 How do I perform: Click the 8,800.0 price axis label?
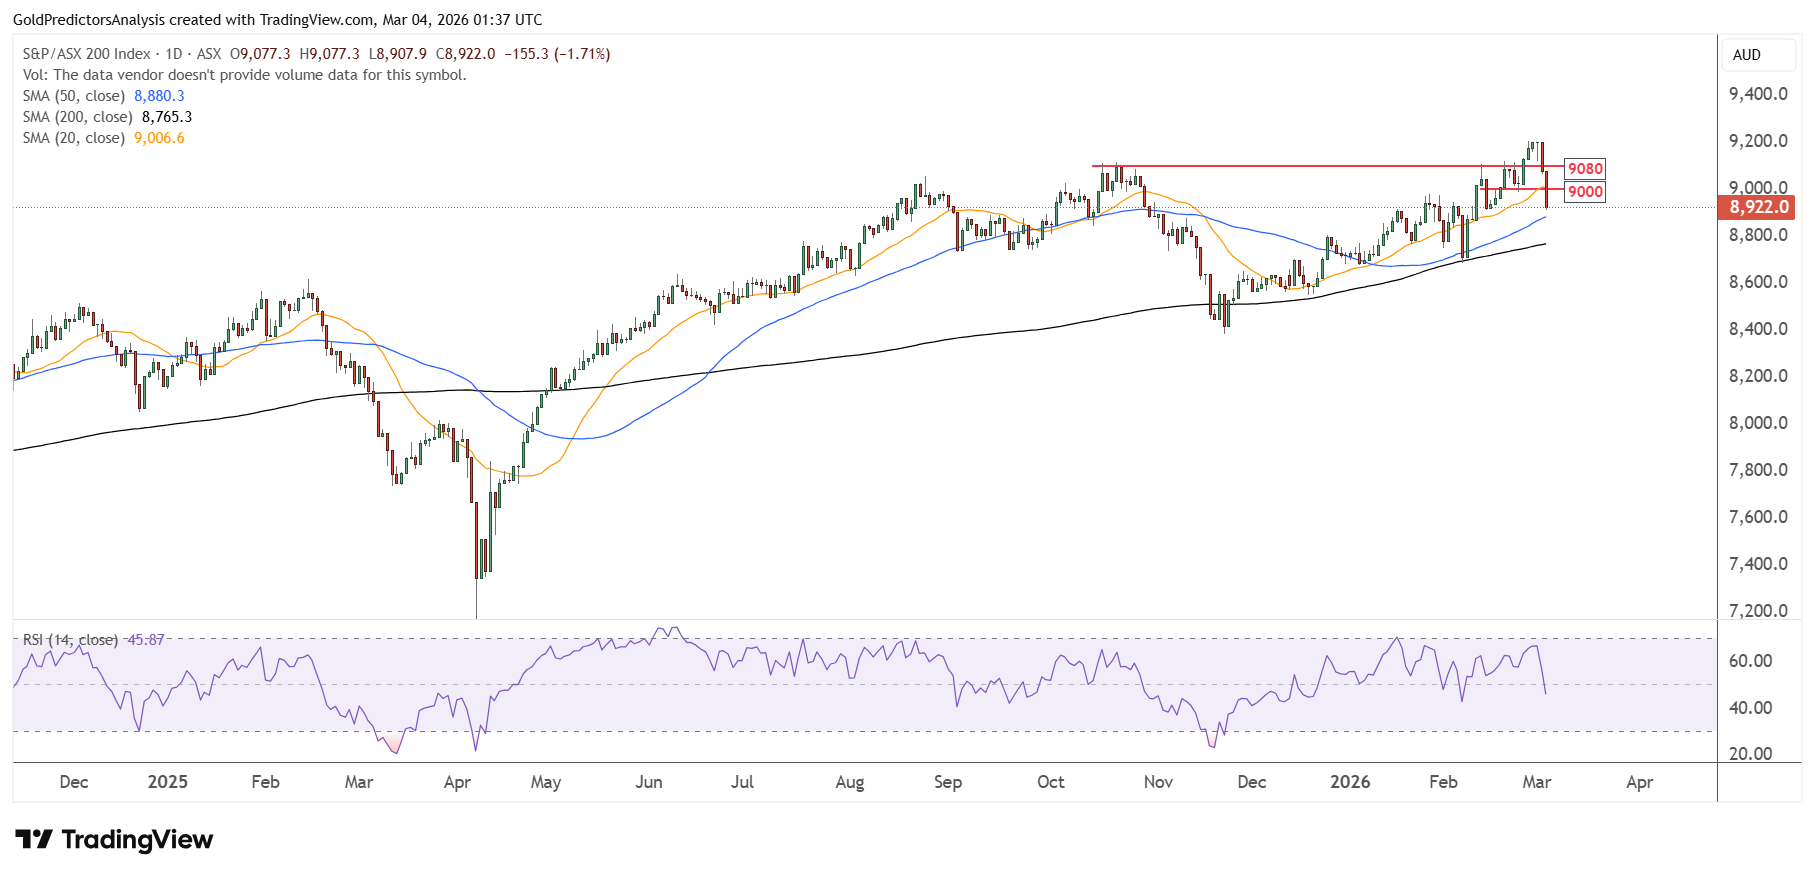pos(1758,235)
